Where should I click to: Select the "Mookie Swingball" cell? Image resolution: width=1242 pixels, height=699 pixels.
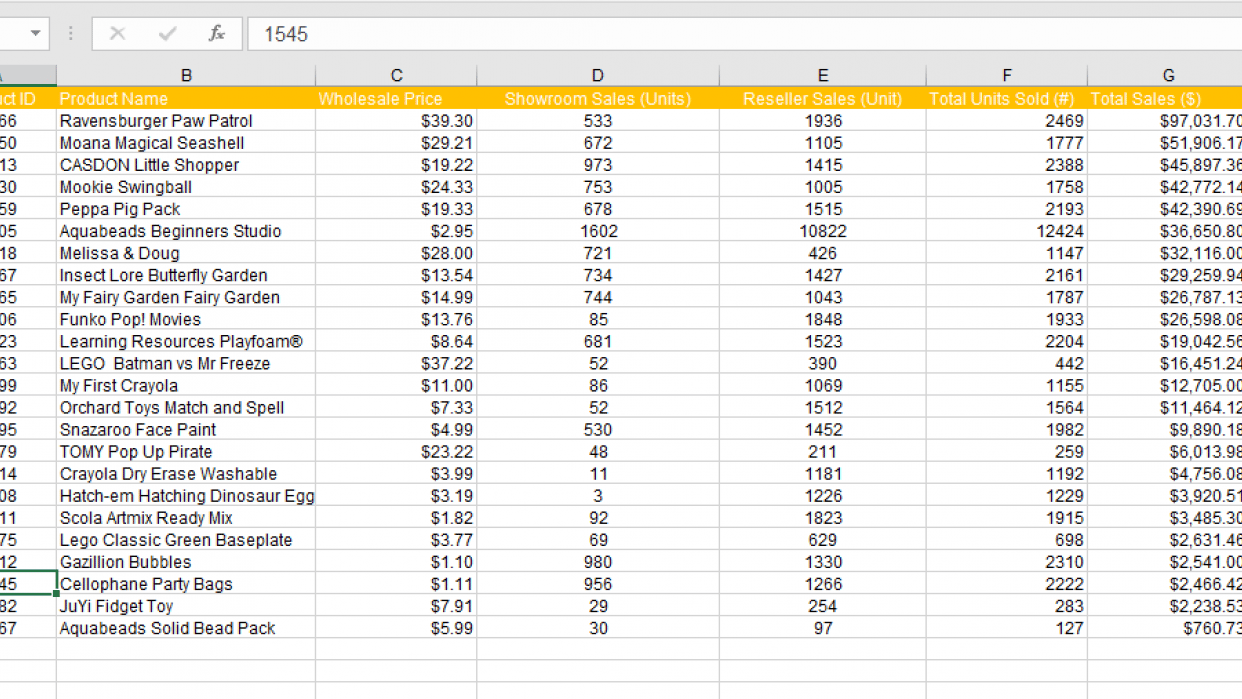pos(186,187)
